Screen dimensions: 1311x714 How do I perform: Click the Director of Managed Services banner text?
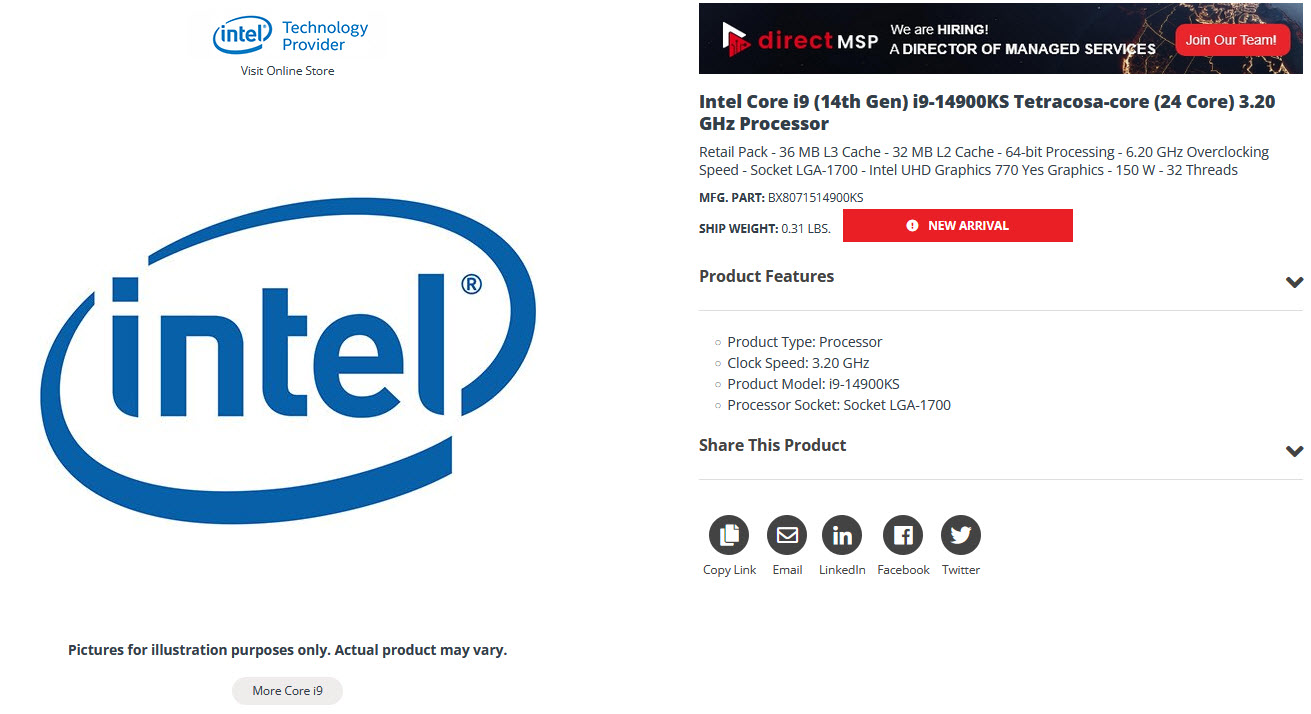pos(1022,49)
